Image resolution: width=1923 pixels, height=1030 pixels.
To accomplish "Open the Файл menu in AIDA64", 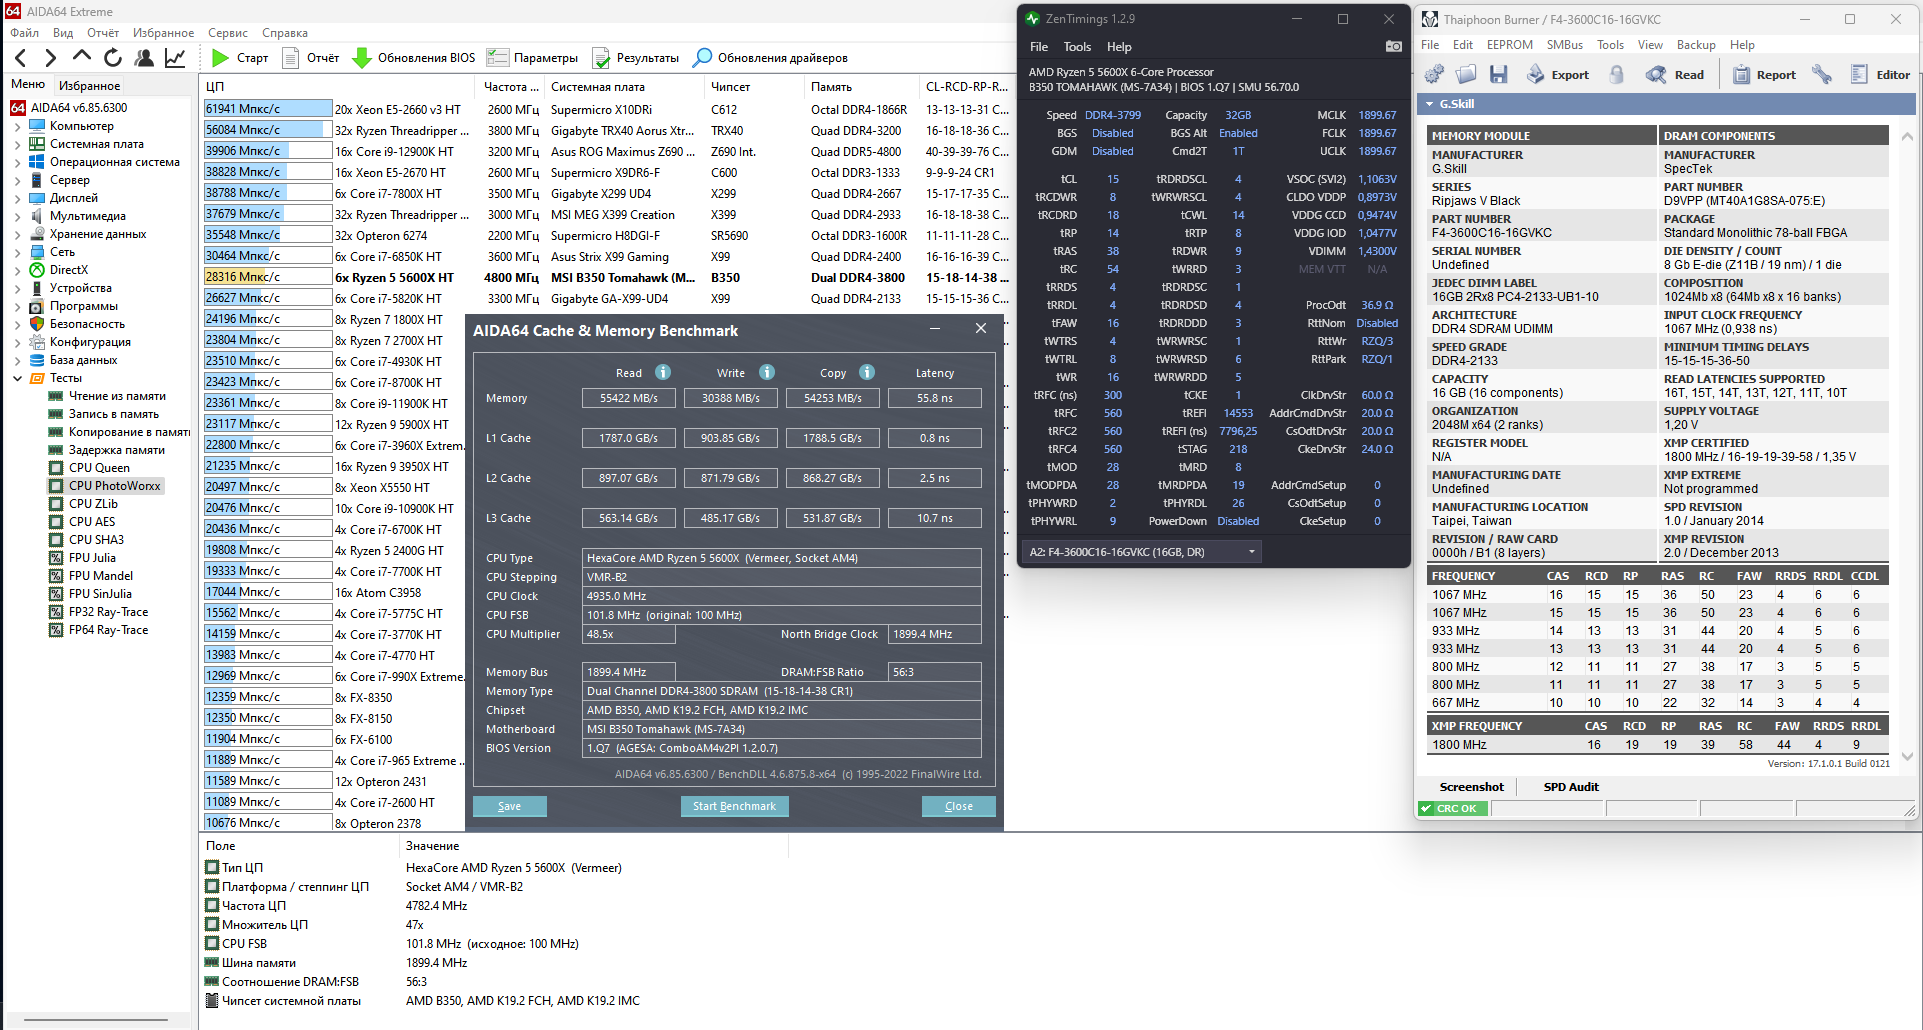I will click(x=24, y=33).
